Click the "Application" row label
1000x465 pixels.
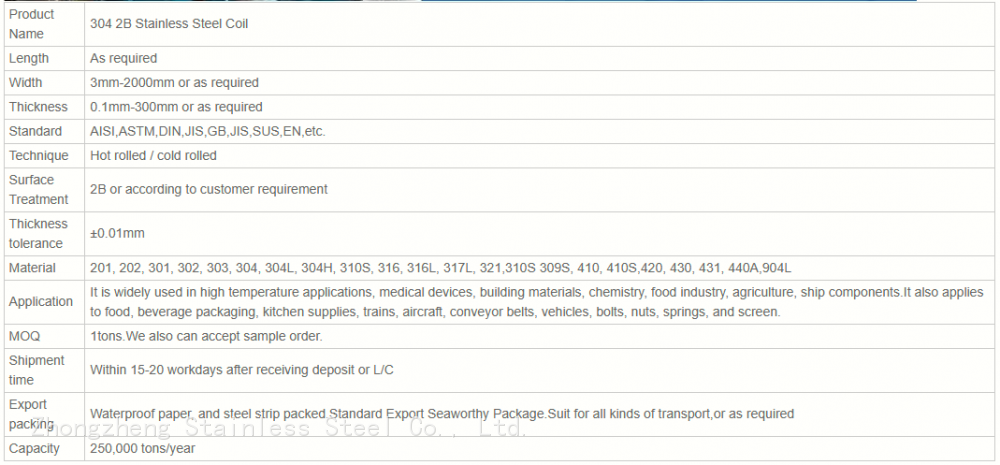click(41, 301)
